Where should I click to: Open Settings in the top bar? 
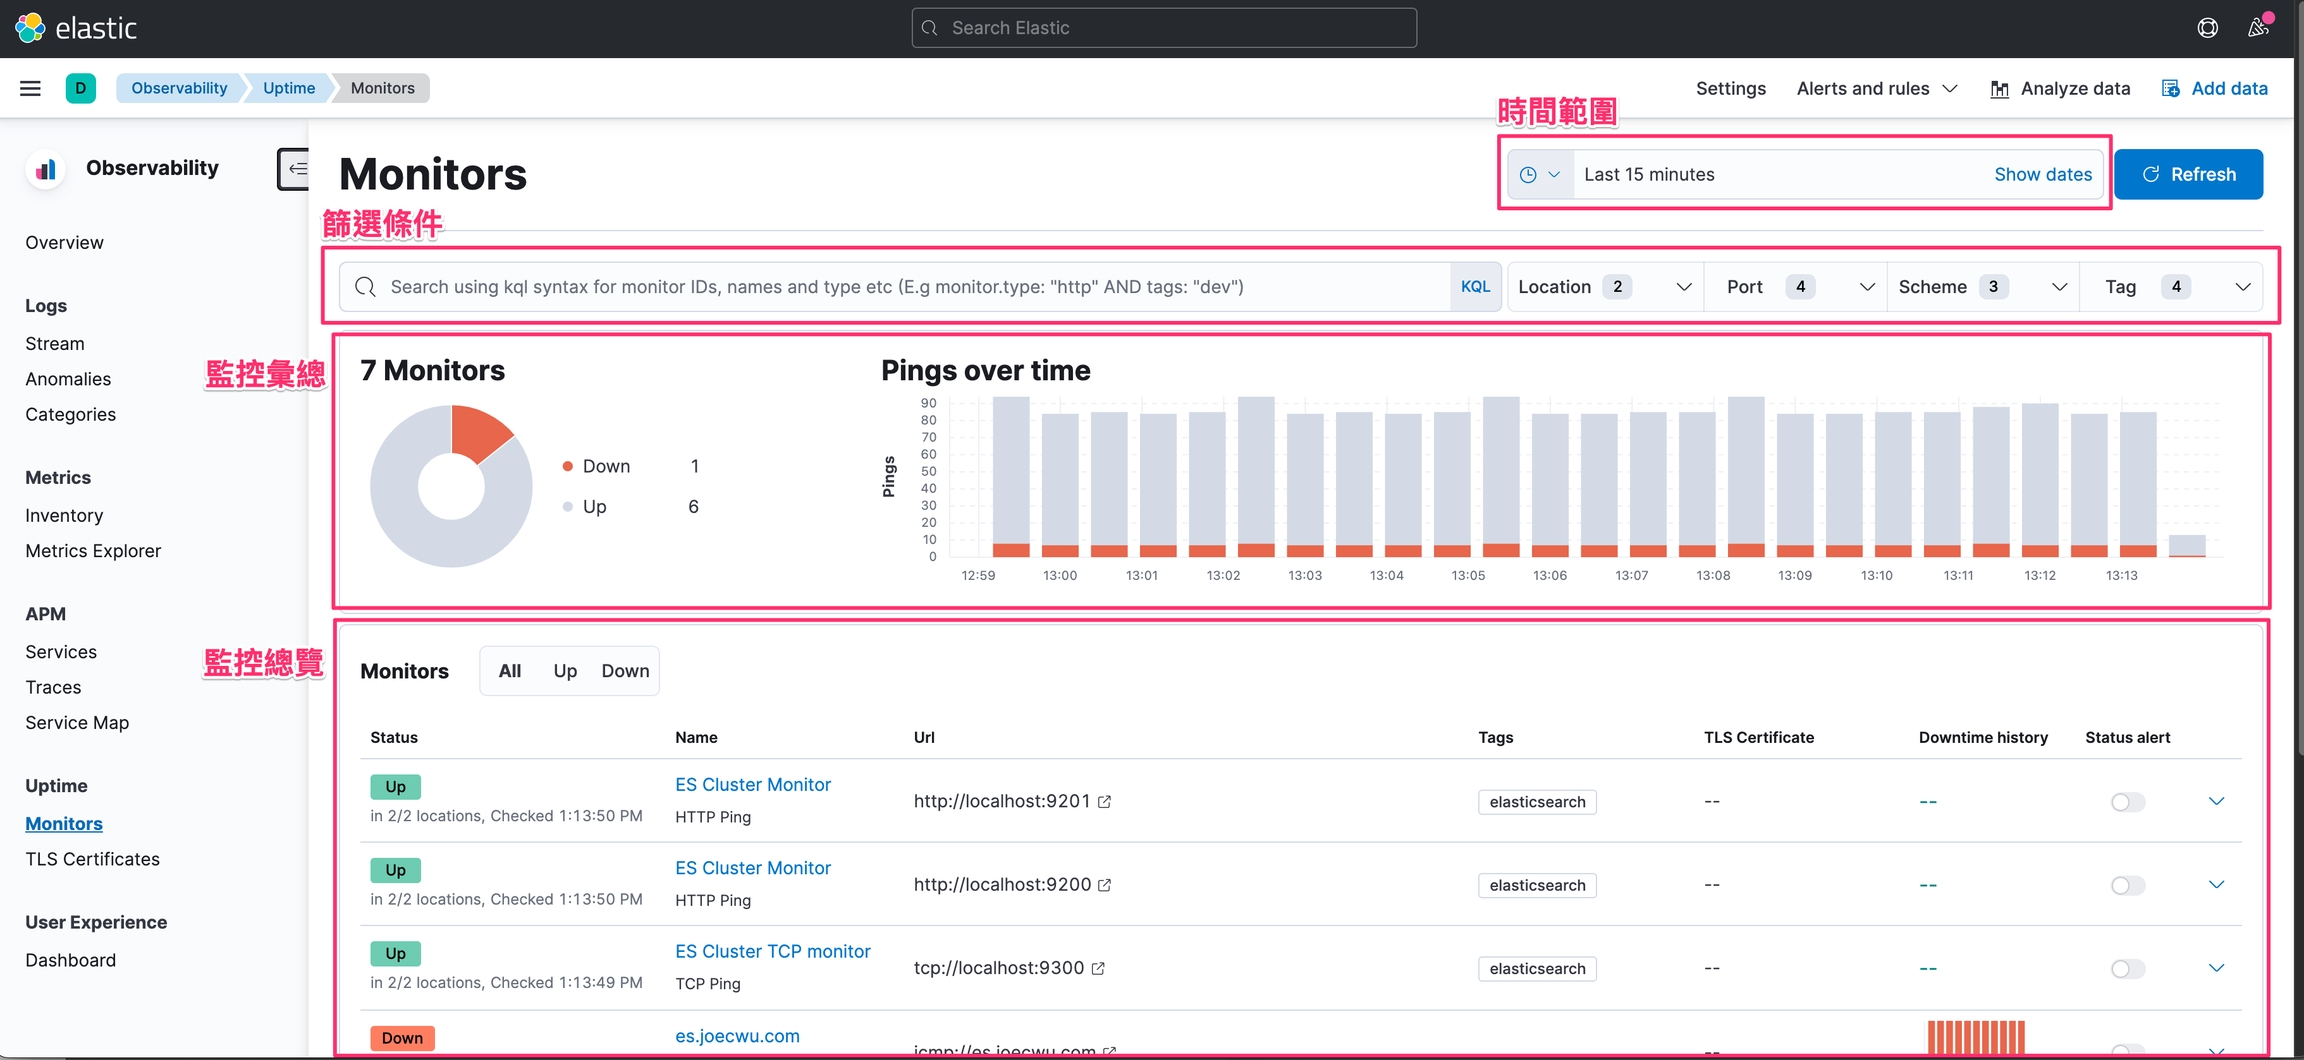pos(1731,89)
